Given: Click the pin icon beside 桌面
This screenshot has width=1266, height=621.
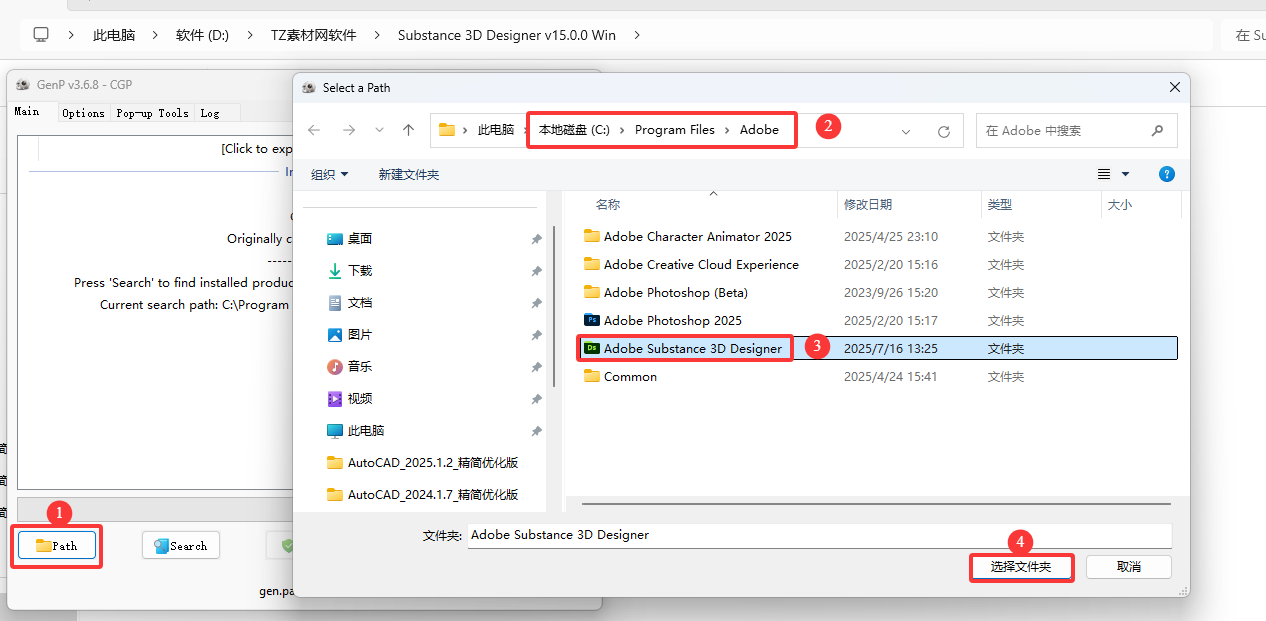Looking at the screenshot, I should point(536,239).
